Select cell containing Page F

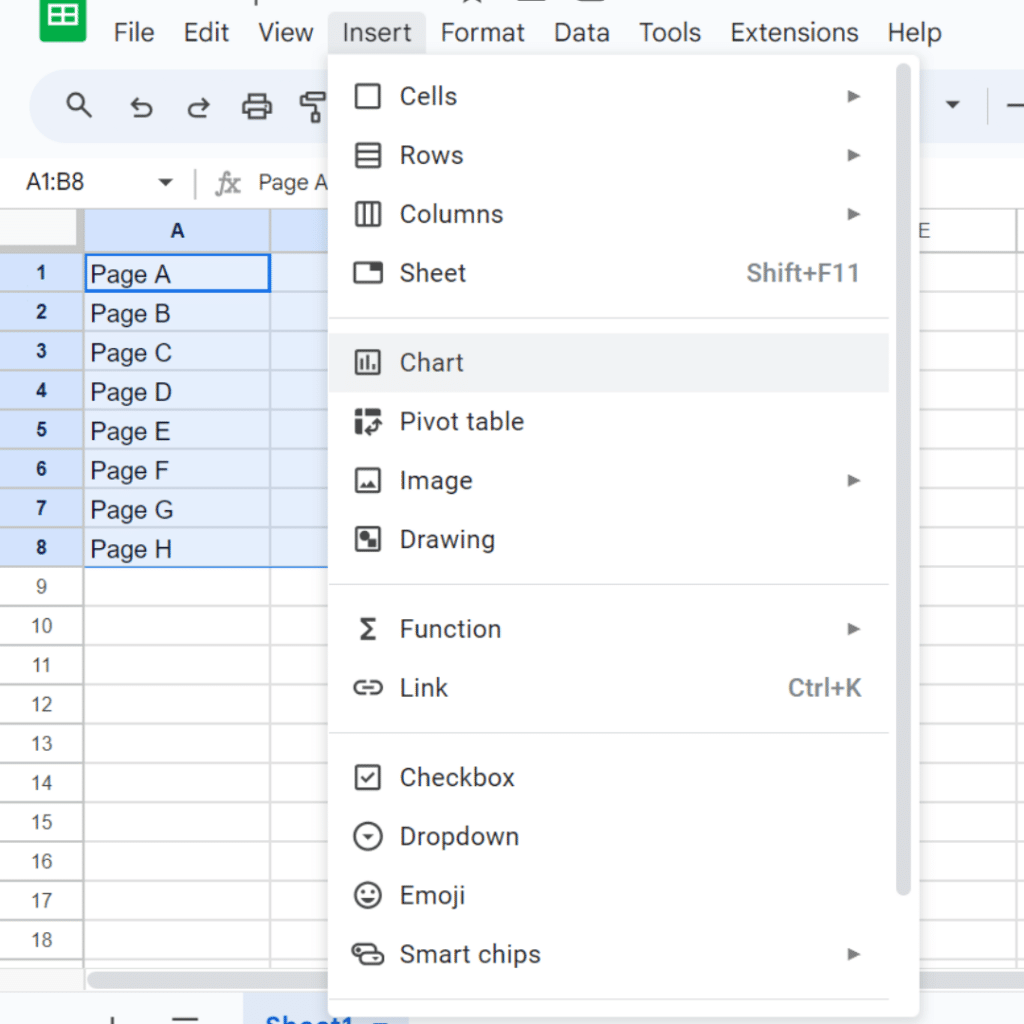pyautogui.click(x=177, y=469)
